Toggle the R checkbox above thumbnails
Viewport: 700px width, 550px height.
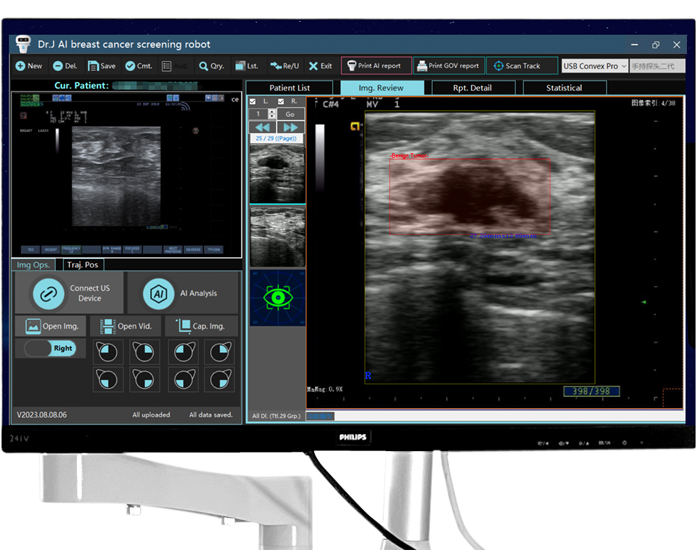click(x=281, y=102)
